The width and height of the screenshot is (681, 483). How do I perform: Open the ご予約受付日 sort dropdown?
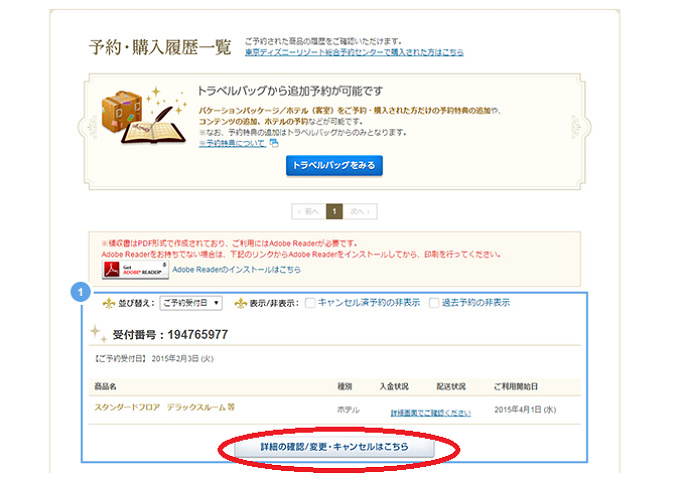pos(190,303)
